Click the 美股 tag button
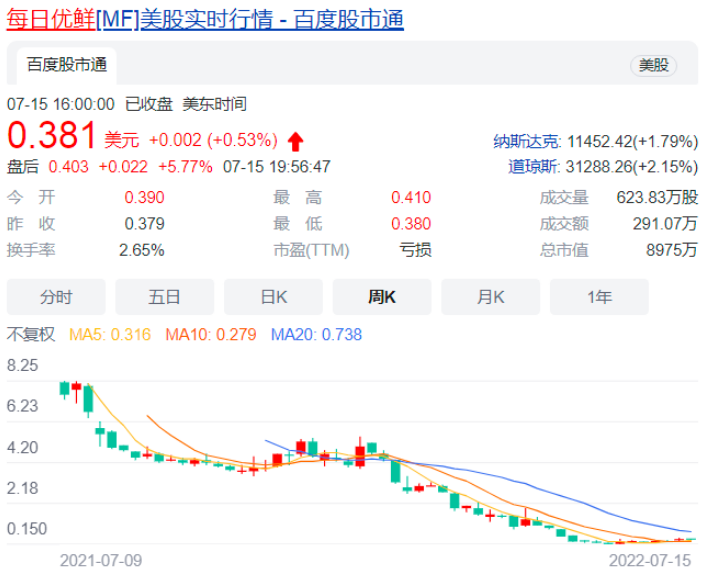706x572 pixels. pos(653,65)
